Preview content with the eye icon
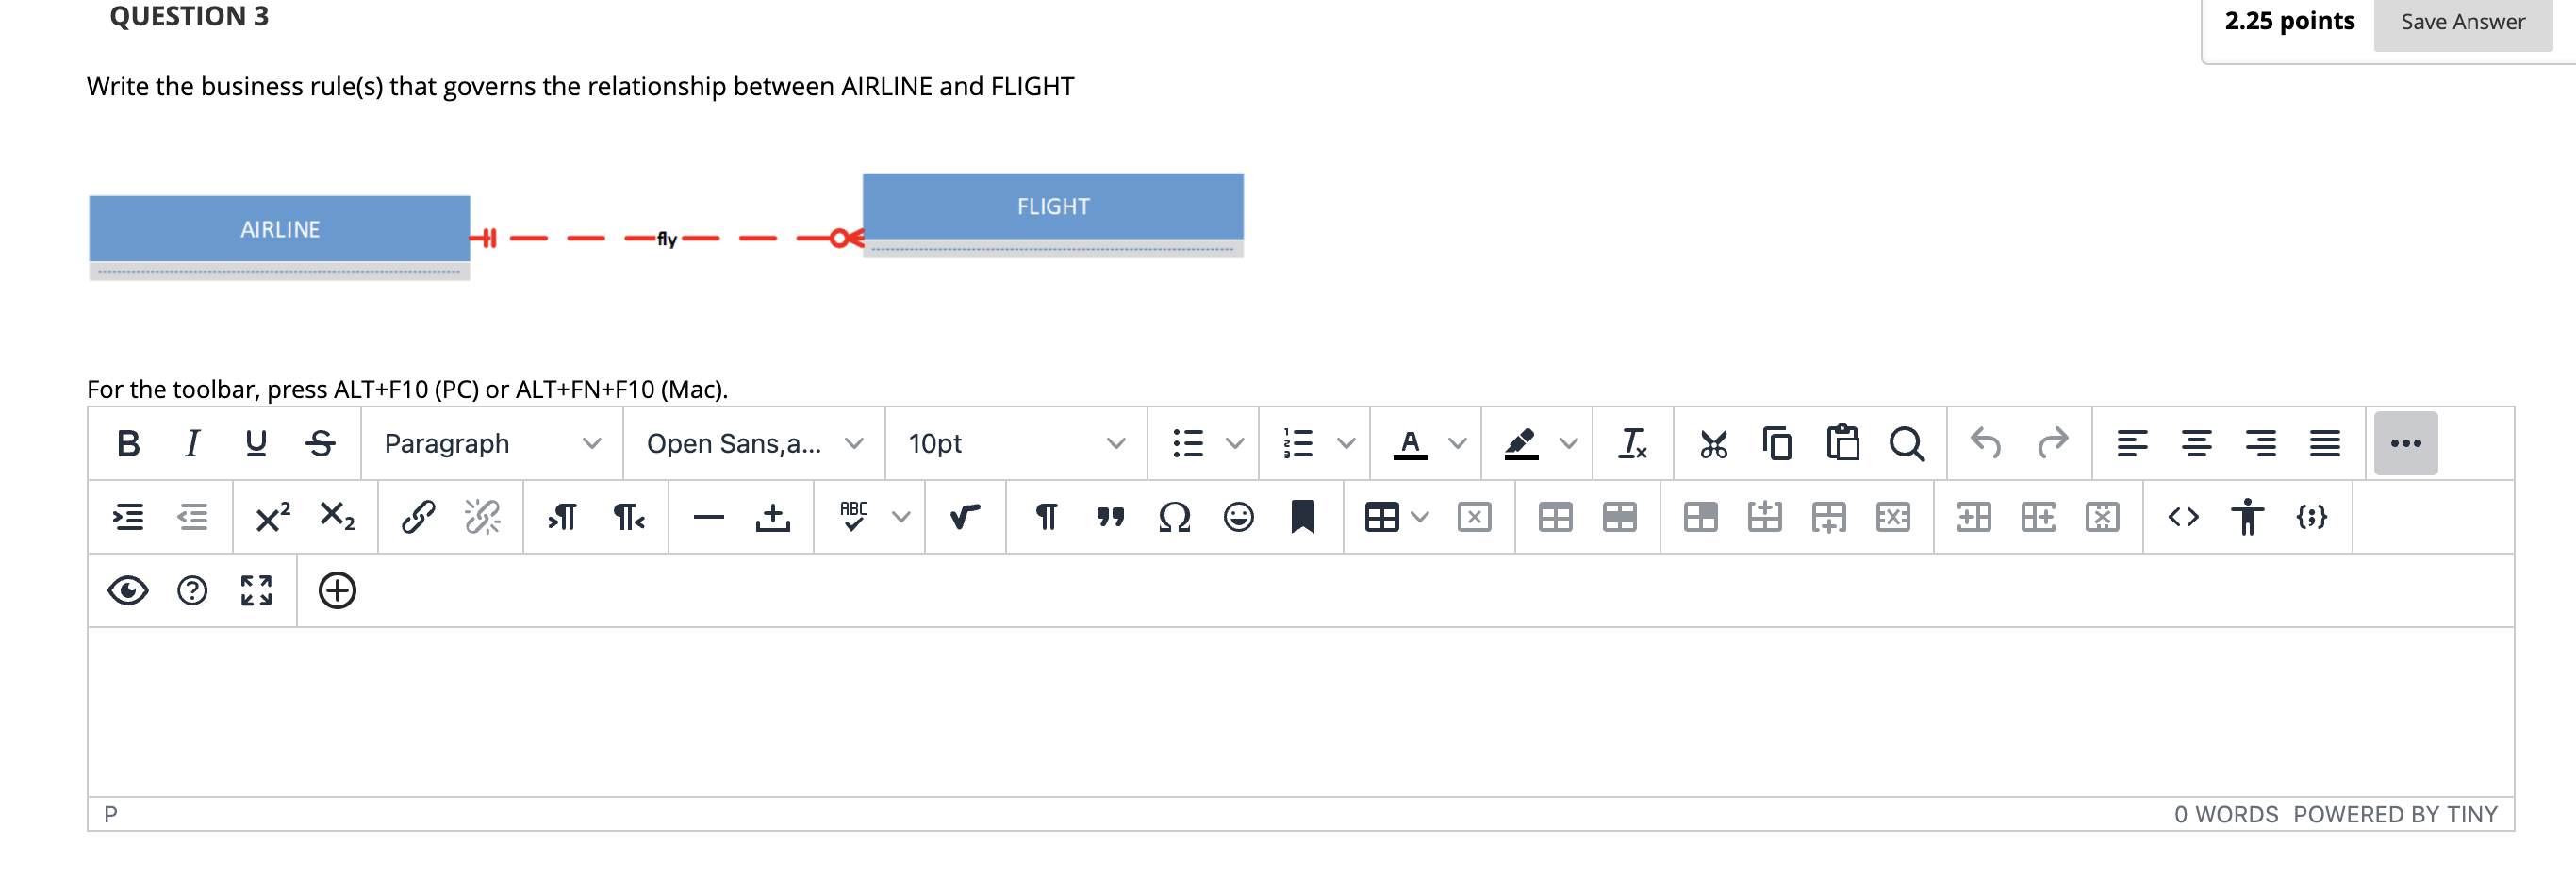Image resolution: width=2576 pixels, height=879 pixels. (x=128, y=591)
